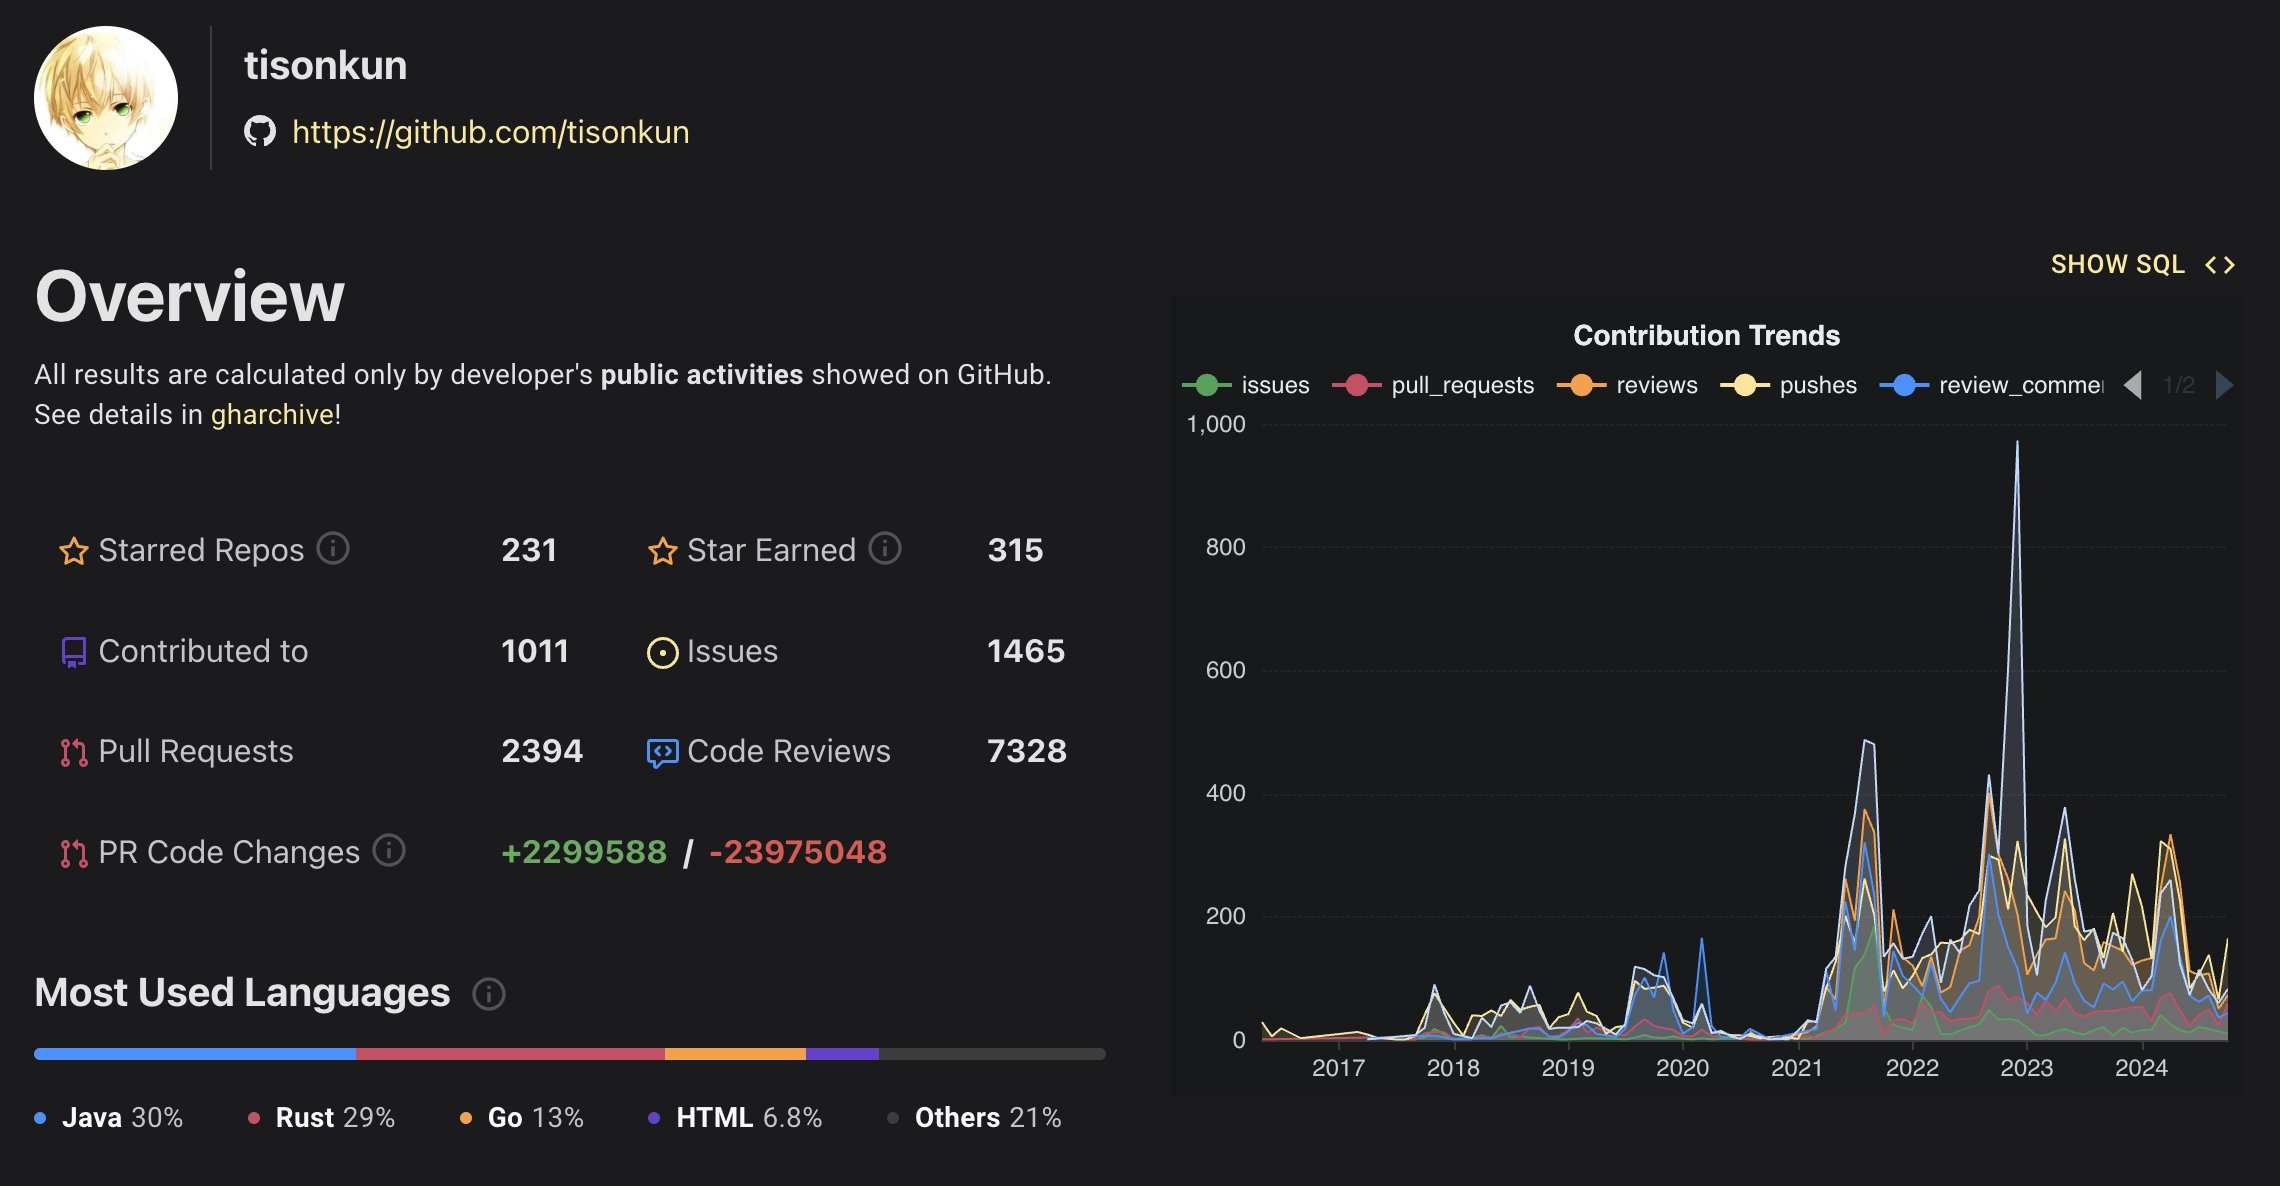Toggle the pull_requests series in legend
The height and width of the screenshot is (1186, 2280).
(1433, 385)
